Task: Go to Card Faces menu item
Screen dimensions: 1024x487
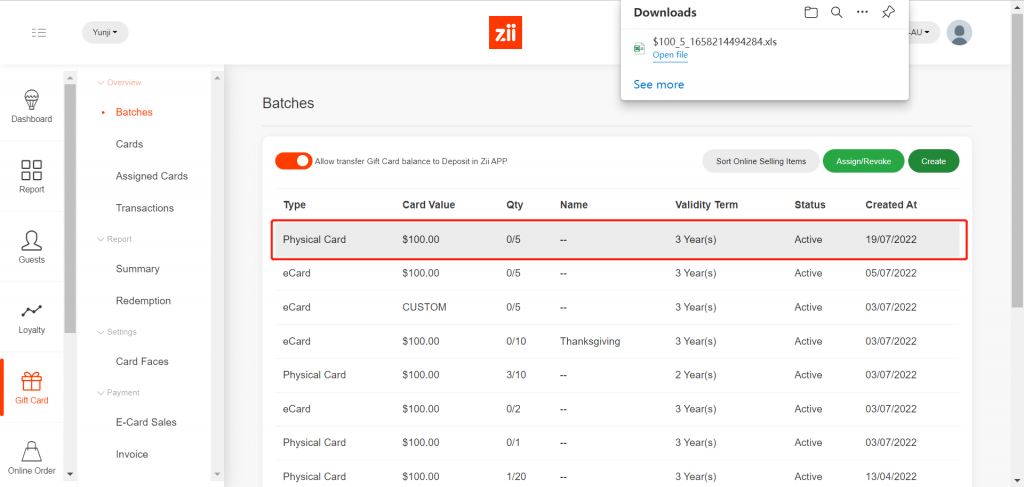Action: [142, 361]
